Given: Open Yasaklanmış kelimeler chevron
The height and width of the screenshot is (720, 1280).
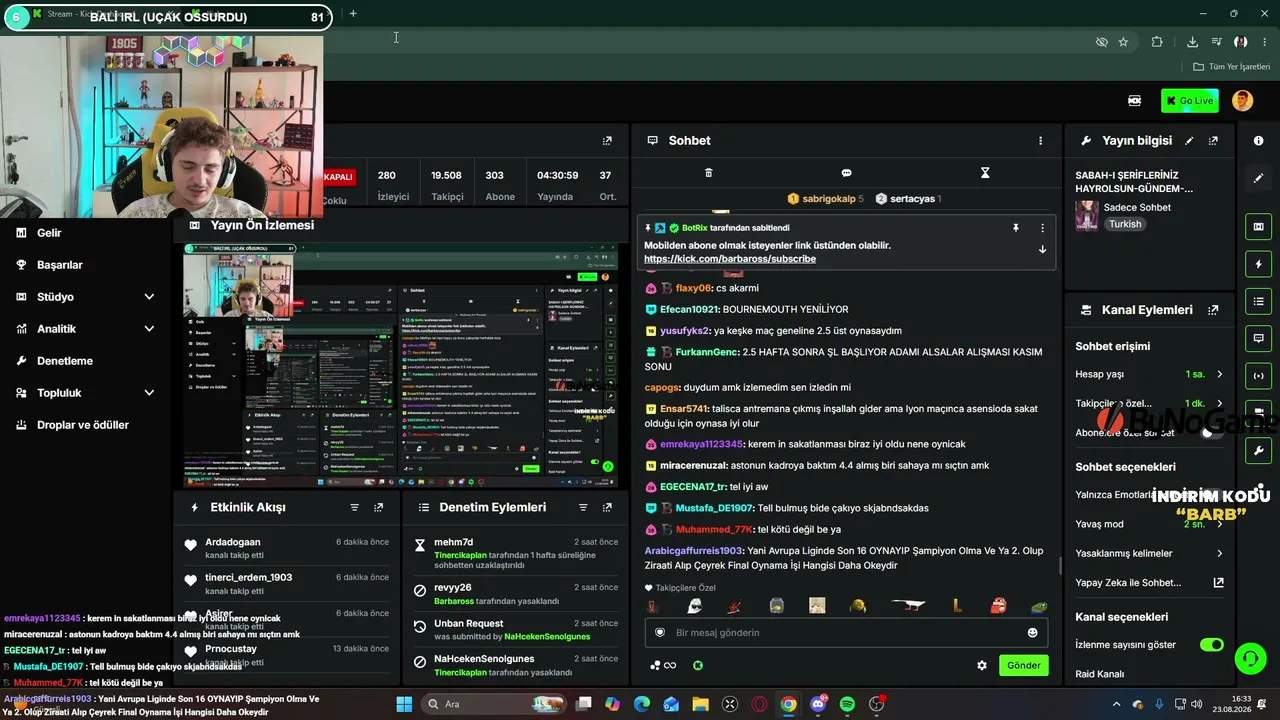Looking at the screenshot, I should (1219, 553).
